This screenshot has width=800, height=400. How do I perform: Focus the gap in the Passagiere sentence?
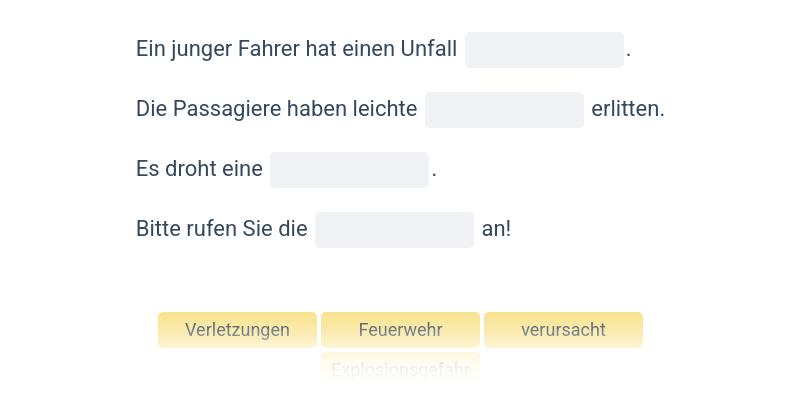click(x=505, y=110)
